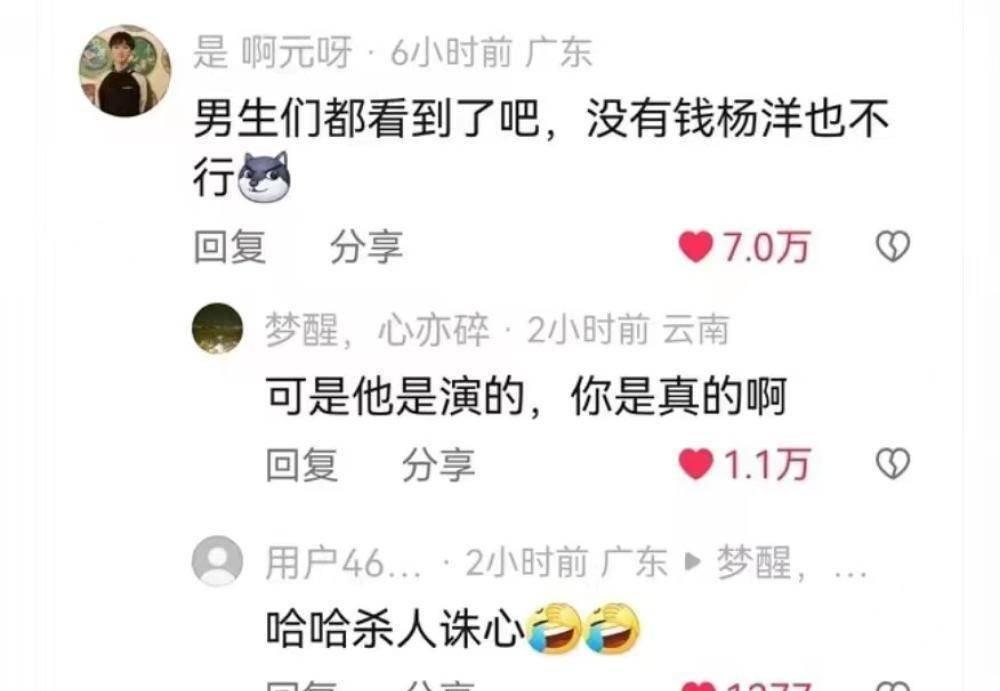
Task: Click the 7.0万 like count
Action: 766,248
